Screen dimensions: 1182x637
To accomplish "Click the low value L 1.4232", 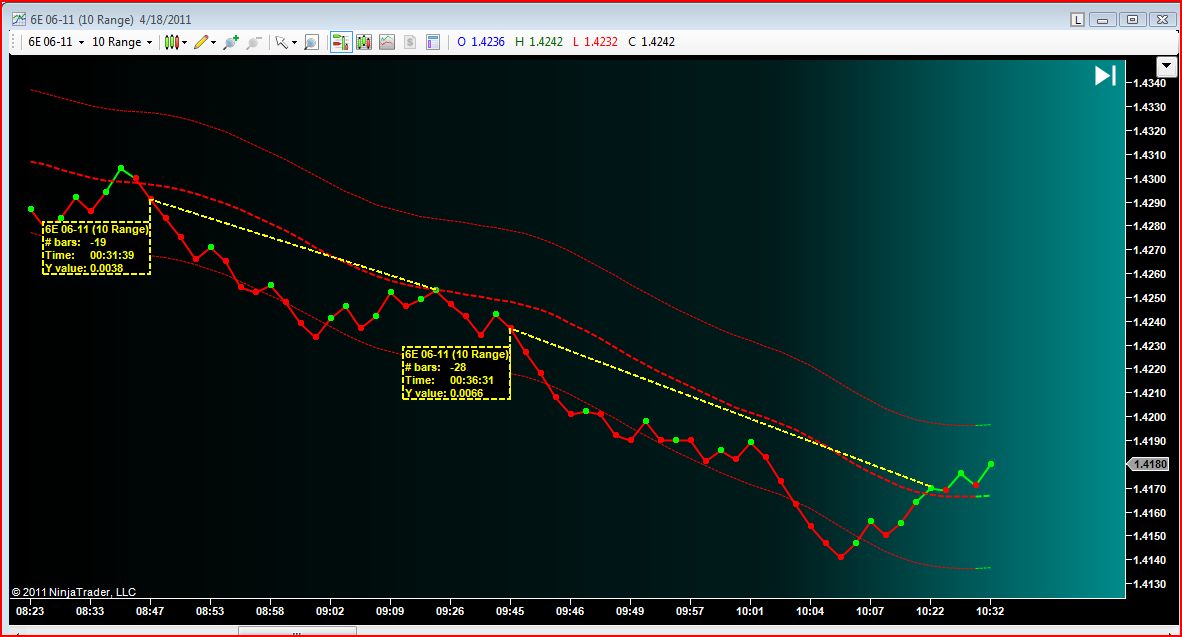I will (596, 42).
